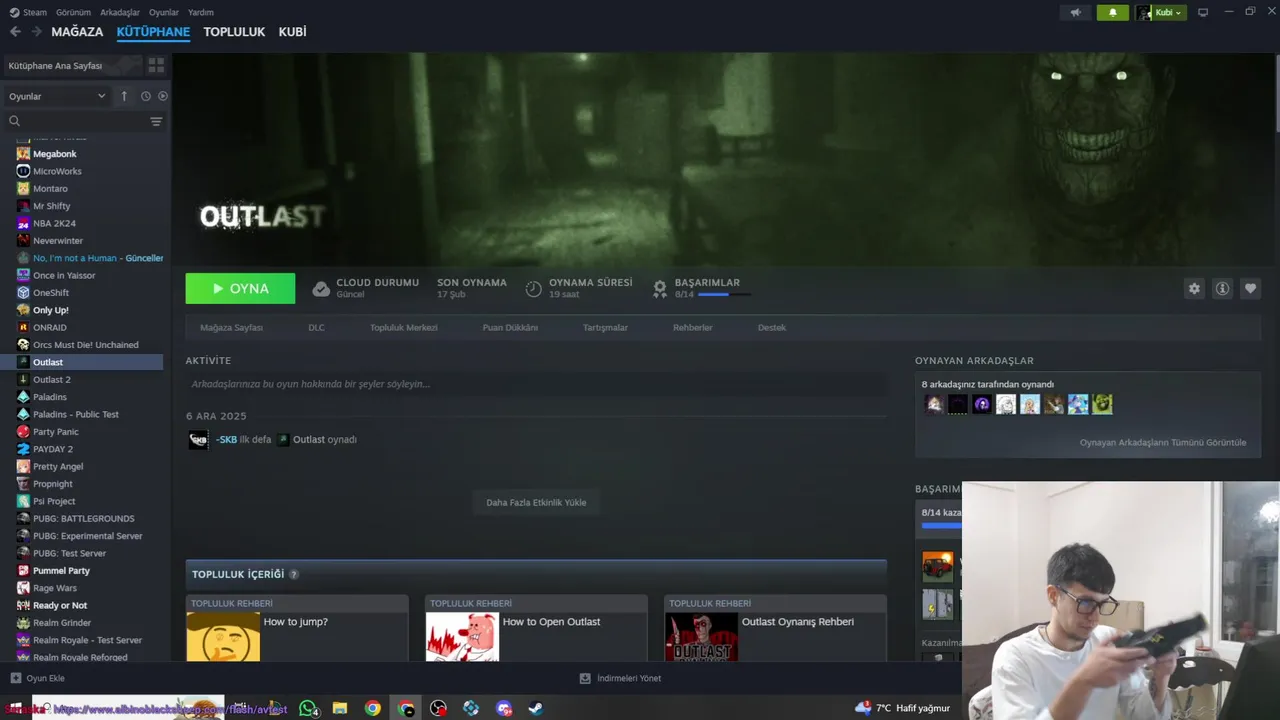Viewport: 1280px width, 720px height.
Task: Go to the TOPLULUK tab
Action: (x=234, y=32)
